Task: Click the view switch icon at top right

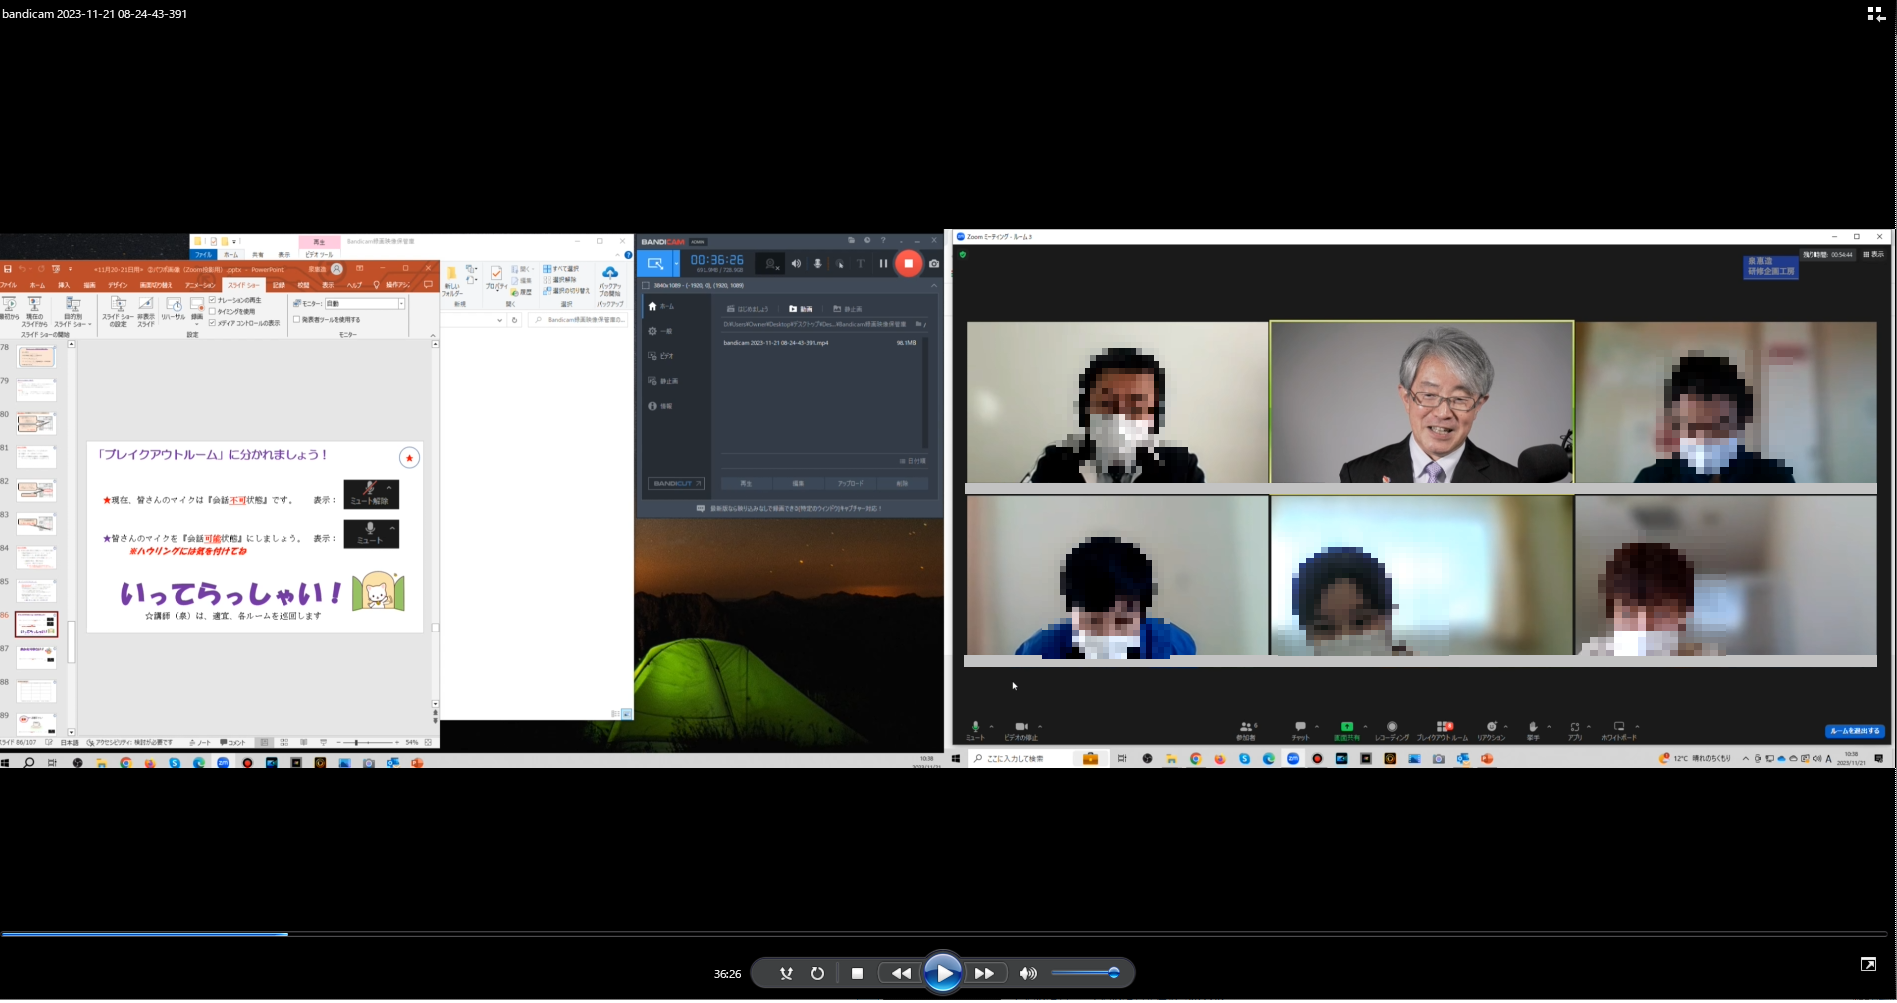Action: [x=1876, y=13]
